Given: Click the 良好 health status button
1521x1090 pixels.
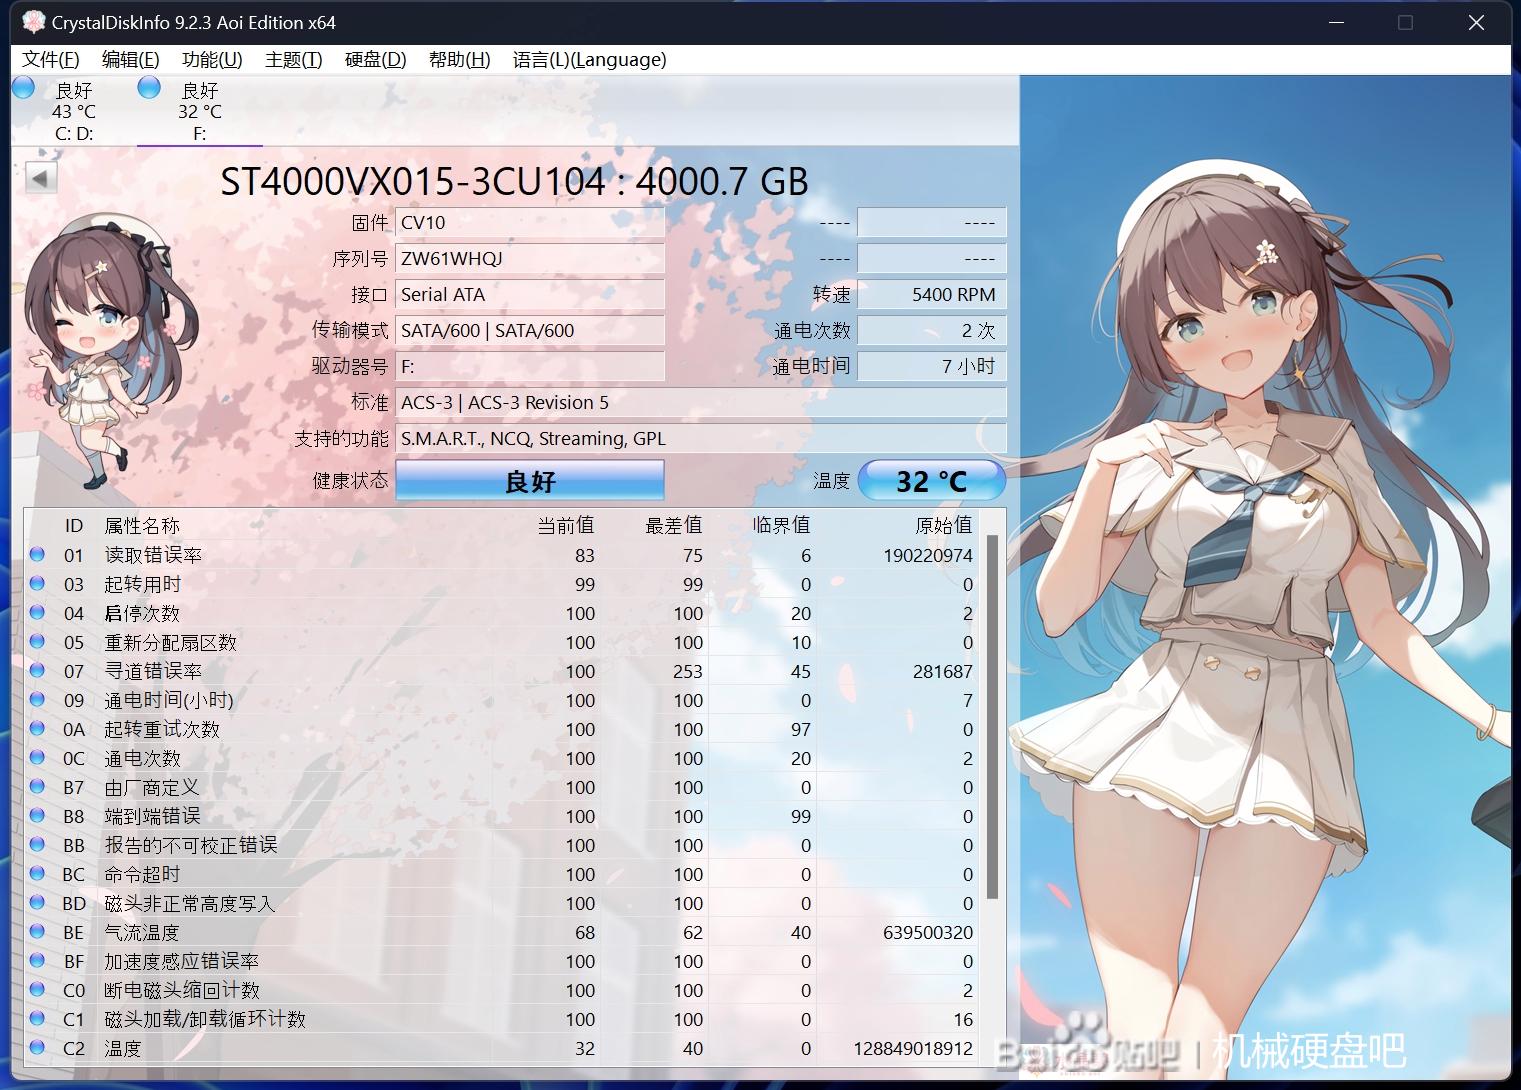Looking at the screenshot, I should click(x=530, y=481).
